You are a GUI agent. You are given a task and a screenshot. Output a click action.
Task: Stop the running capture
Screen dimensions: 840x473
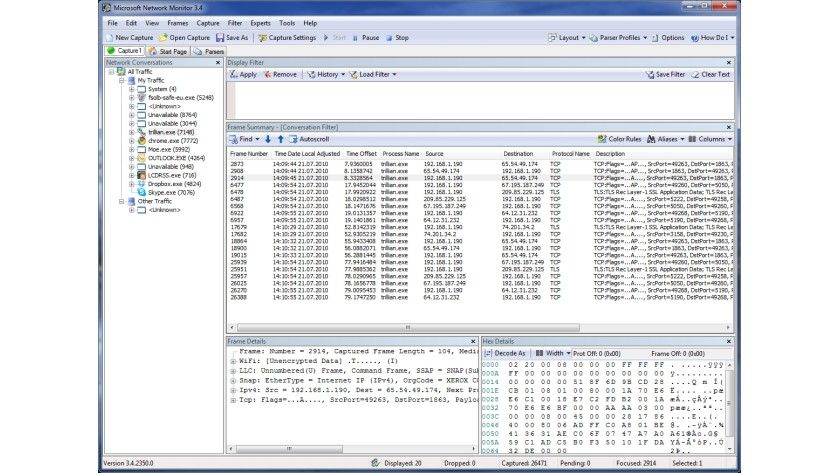coord(398,37)
